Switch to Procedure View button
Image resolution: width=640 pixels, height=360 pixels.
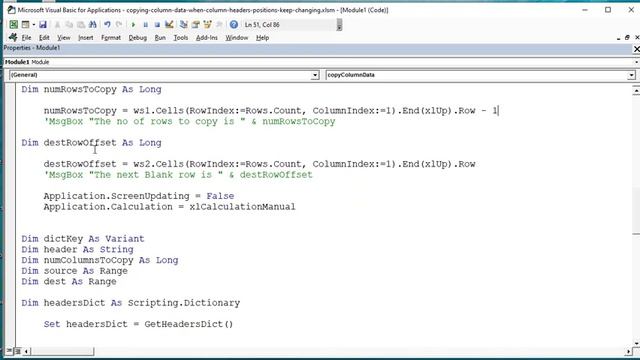pos(9,351)
